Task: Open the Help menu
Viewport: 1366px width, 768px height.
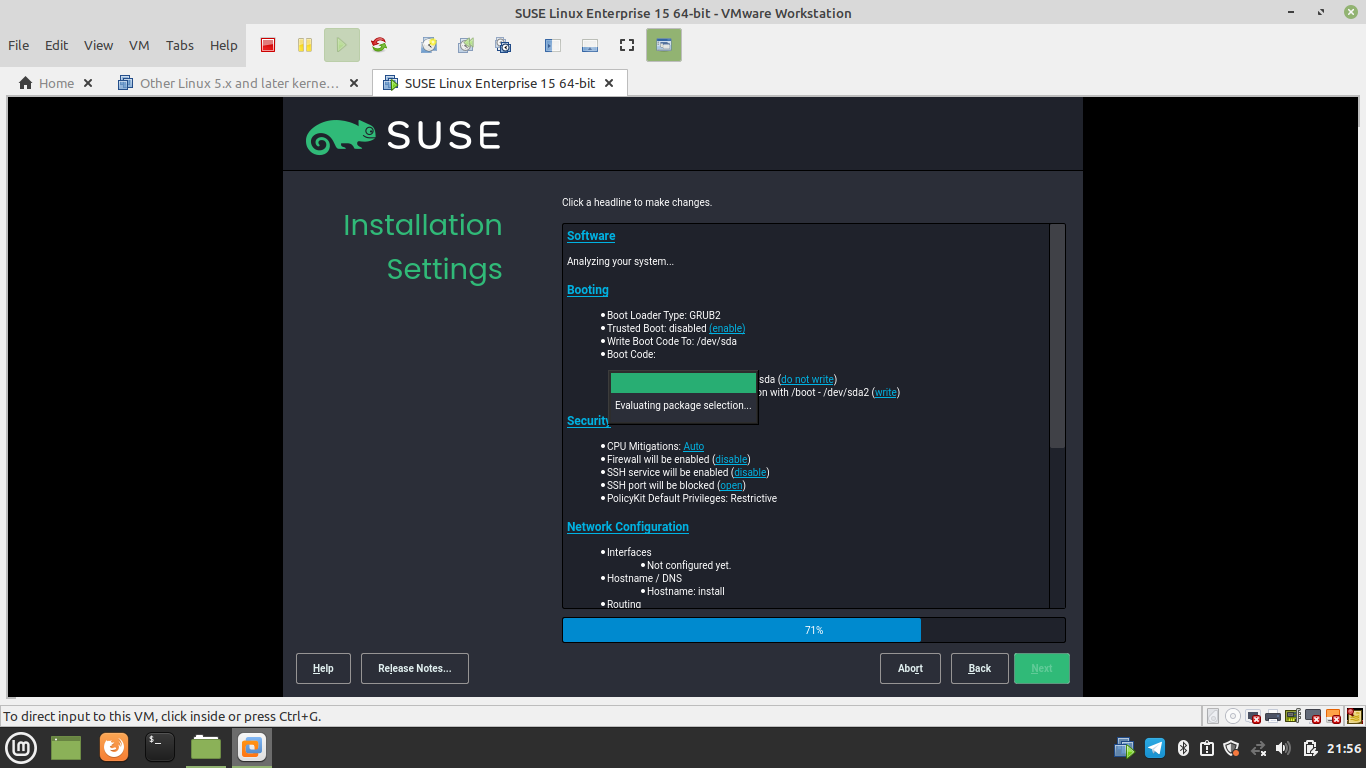Action: (224, 45)
